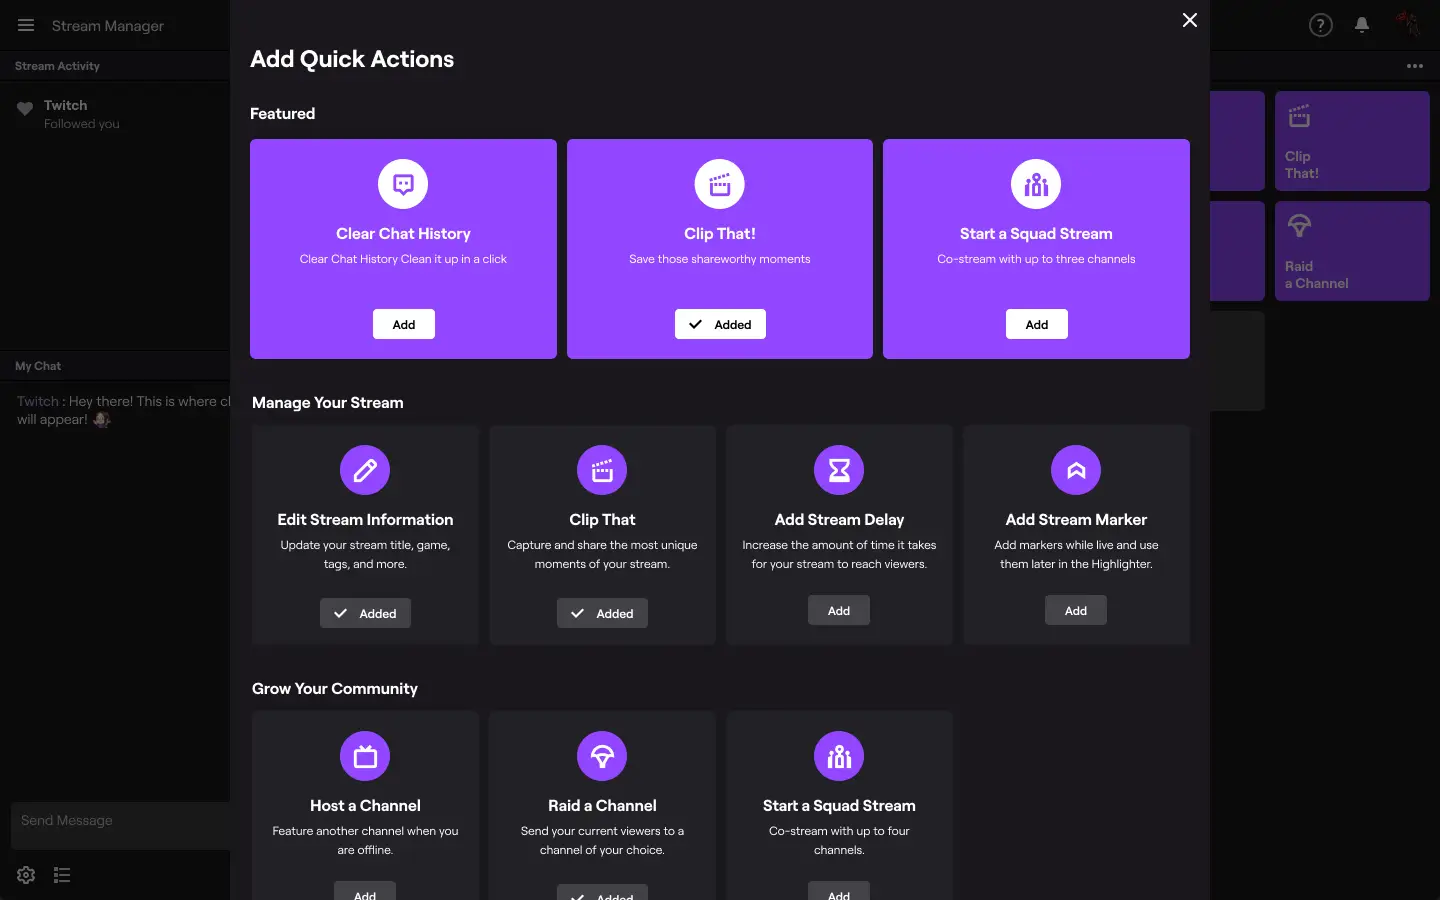Viewport: 1440px width, 900px height.
Task: Add the Start a Squad Stream featured action
Action: [1036, 324]
